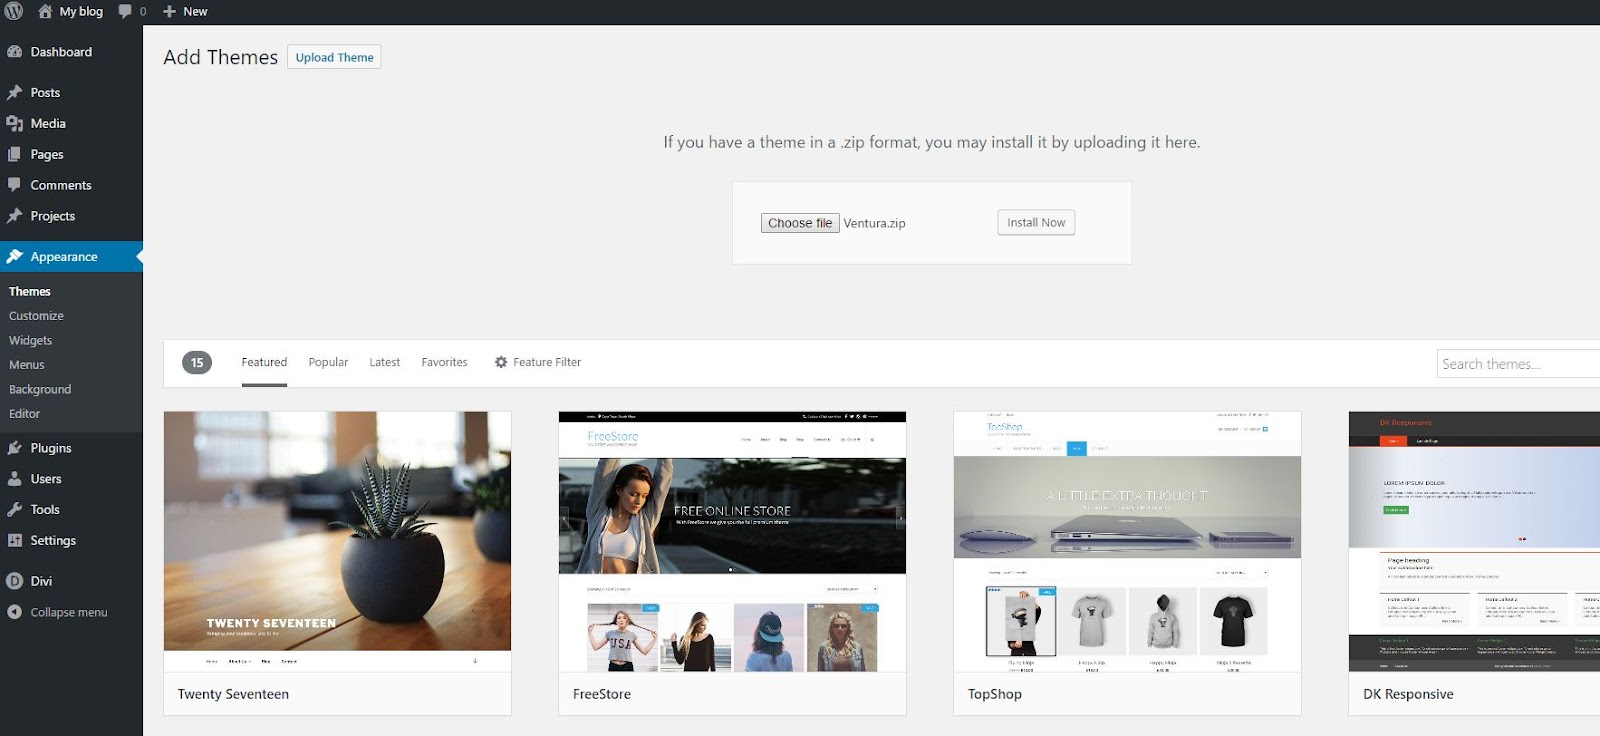Select Themes submenu item
The image size is (1600, 736).
point(30,291)
